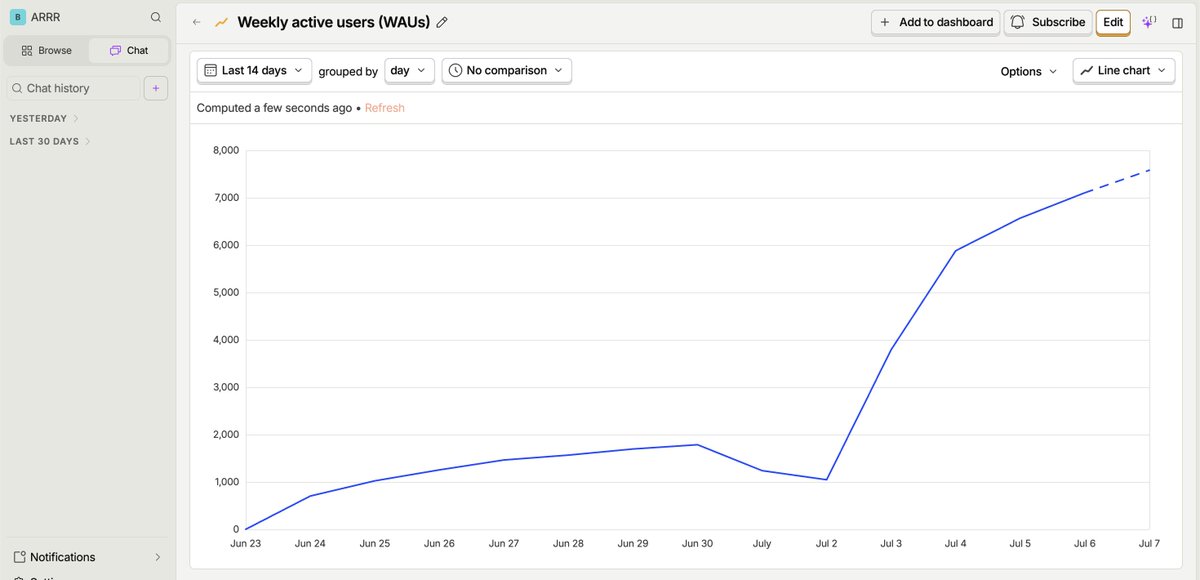
Task: Click the grouped by label
Action: click(x=348, y=71)
